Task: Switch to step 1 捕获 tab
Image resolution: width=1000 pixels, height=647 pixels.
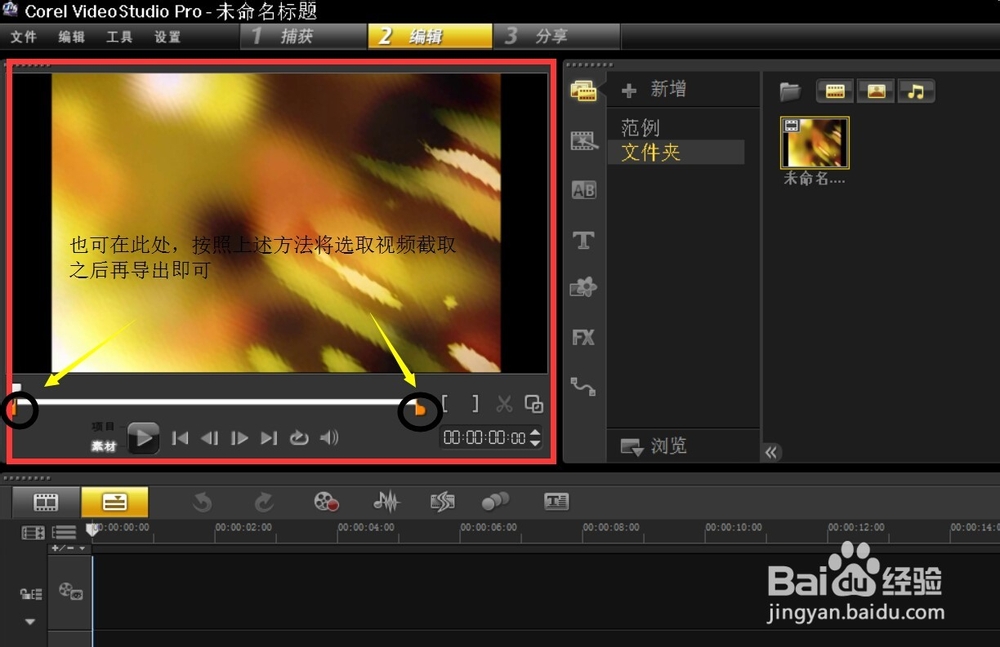Action: tap(303, 36)
